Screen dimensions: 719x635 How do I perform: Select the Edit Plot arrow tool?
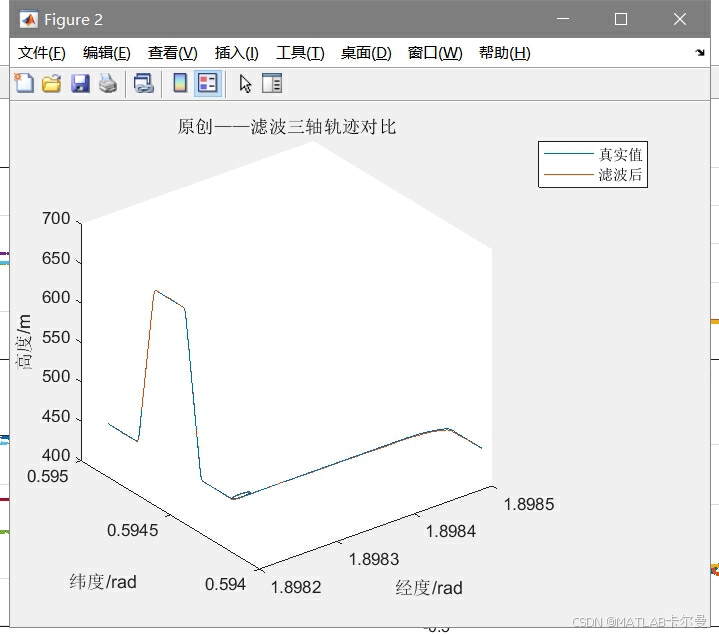(245, 83)
